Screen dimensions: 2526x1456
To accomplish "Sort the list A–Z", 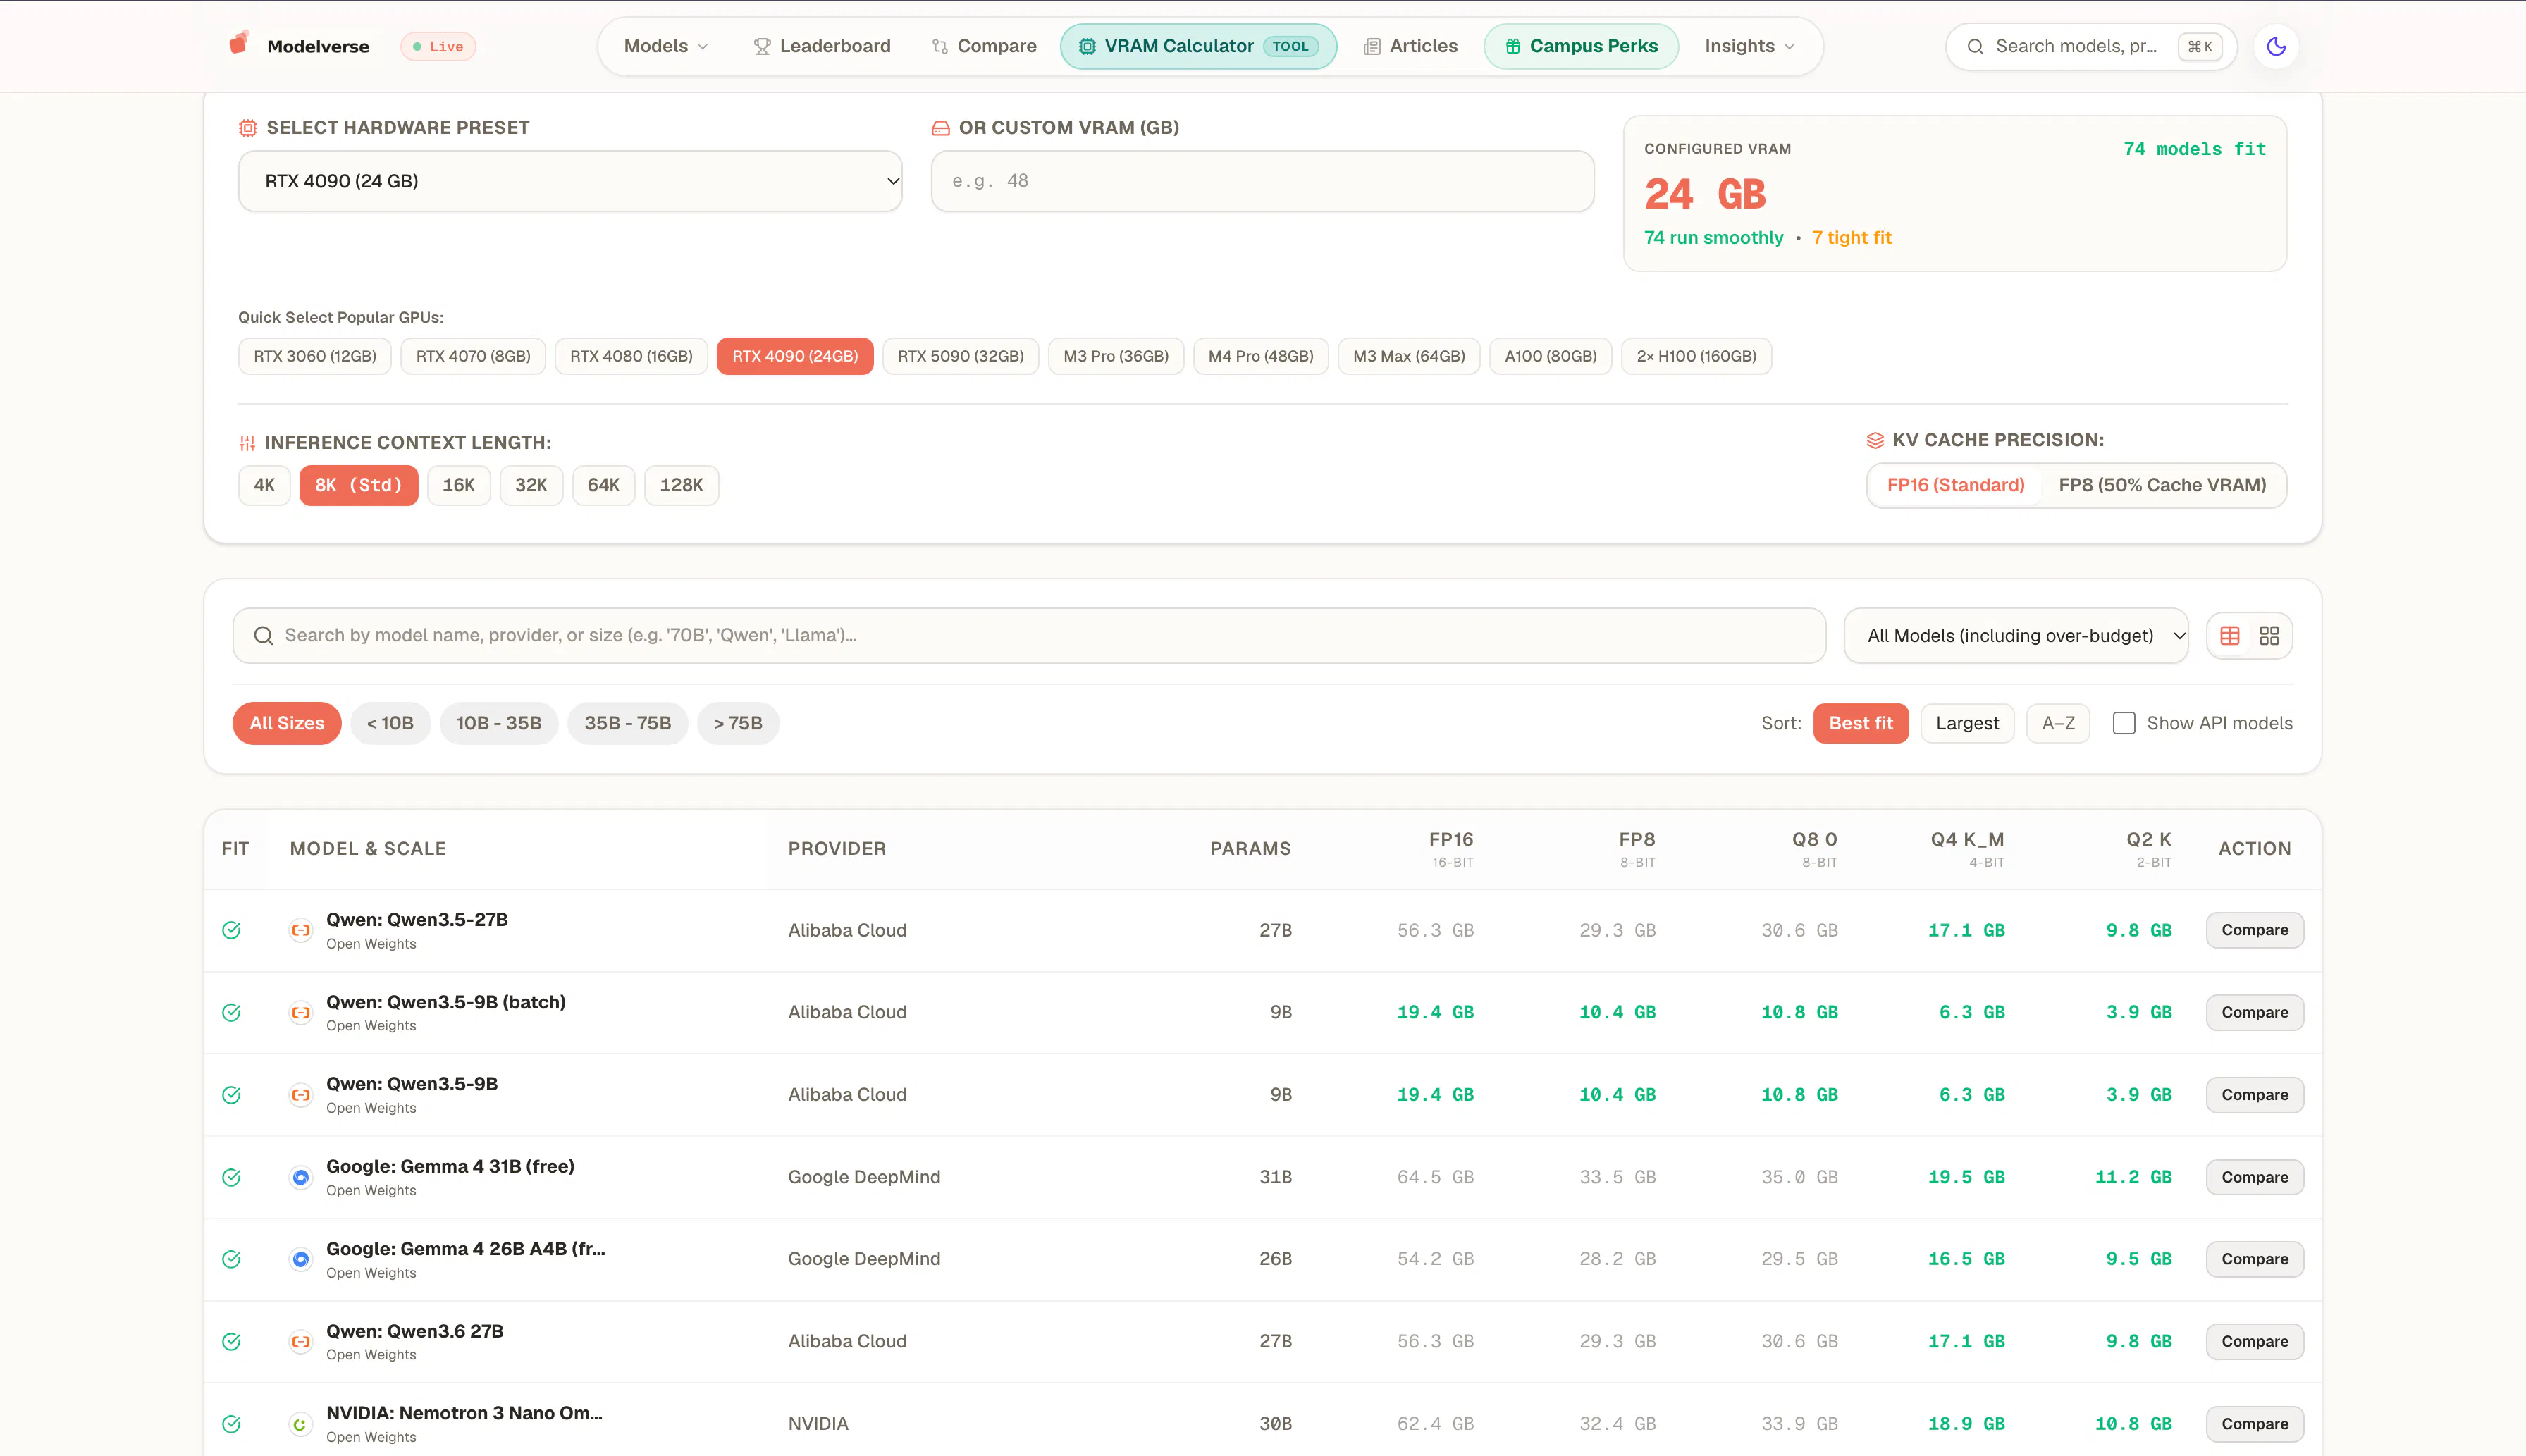I will [x=2058, y=723].
